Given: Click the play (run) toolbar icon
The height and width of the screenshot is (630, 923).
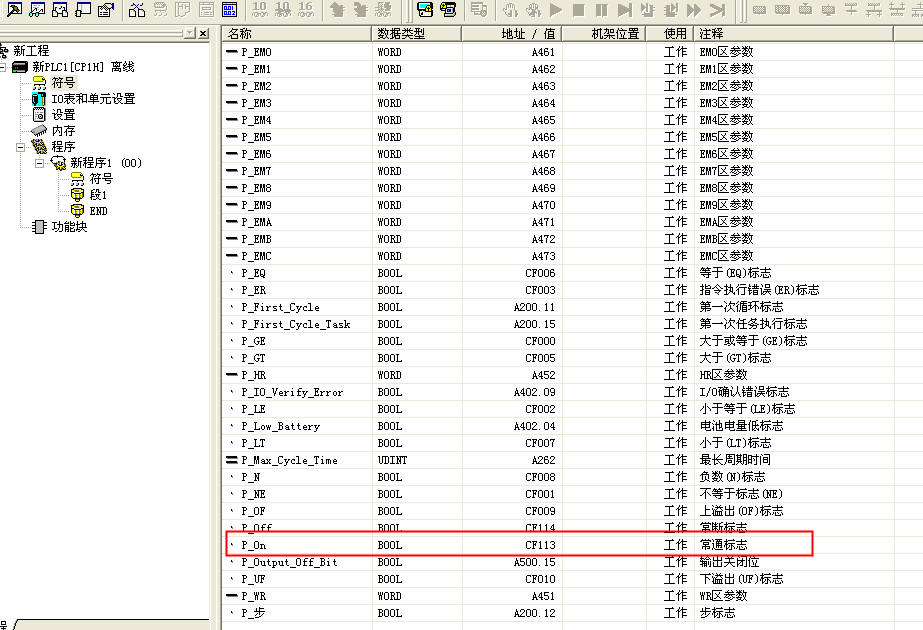Looking at the screenshot, I should [556, 10].
